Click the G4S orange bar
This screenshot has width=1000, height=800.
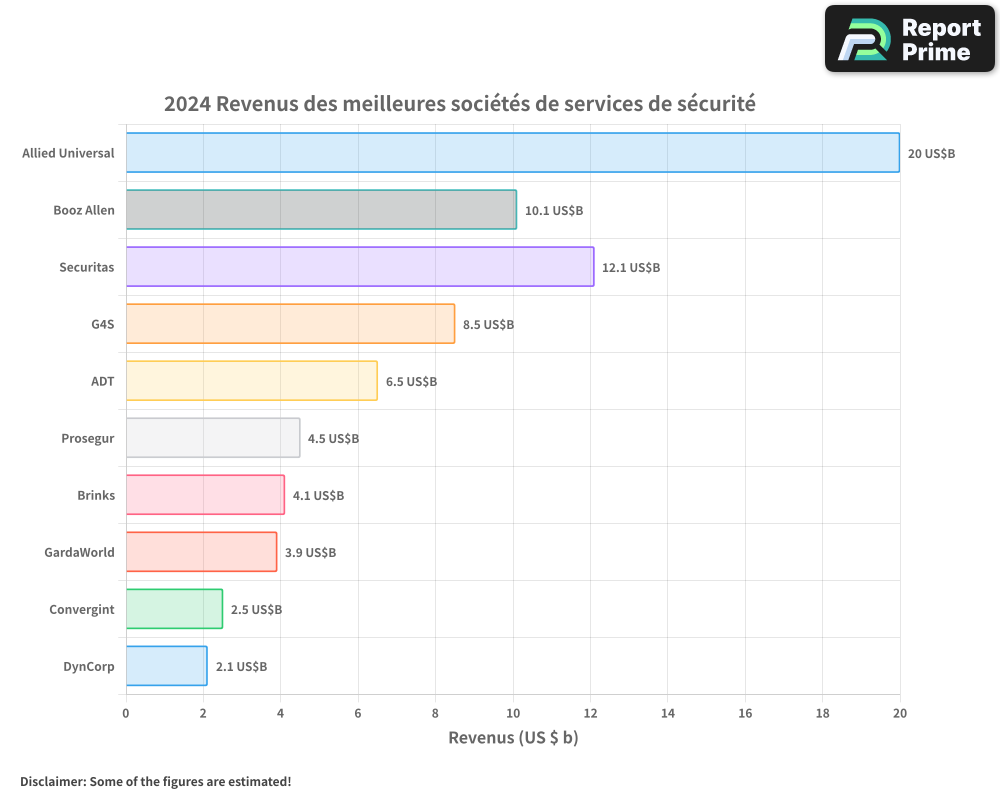(x=290, y=324)
